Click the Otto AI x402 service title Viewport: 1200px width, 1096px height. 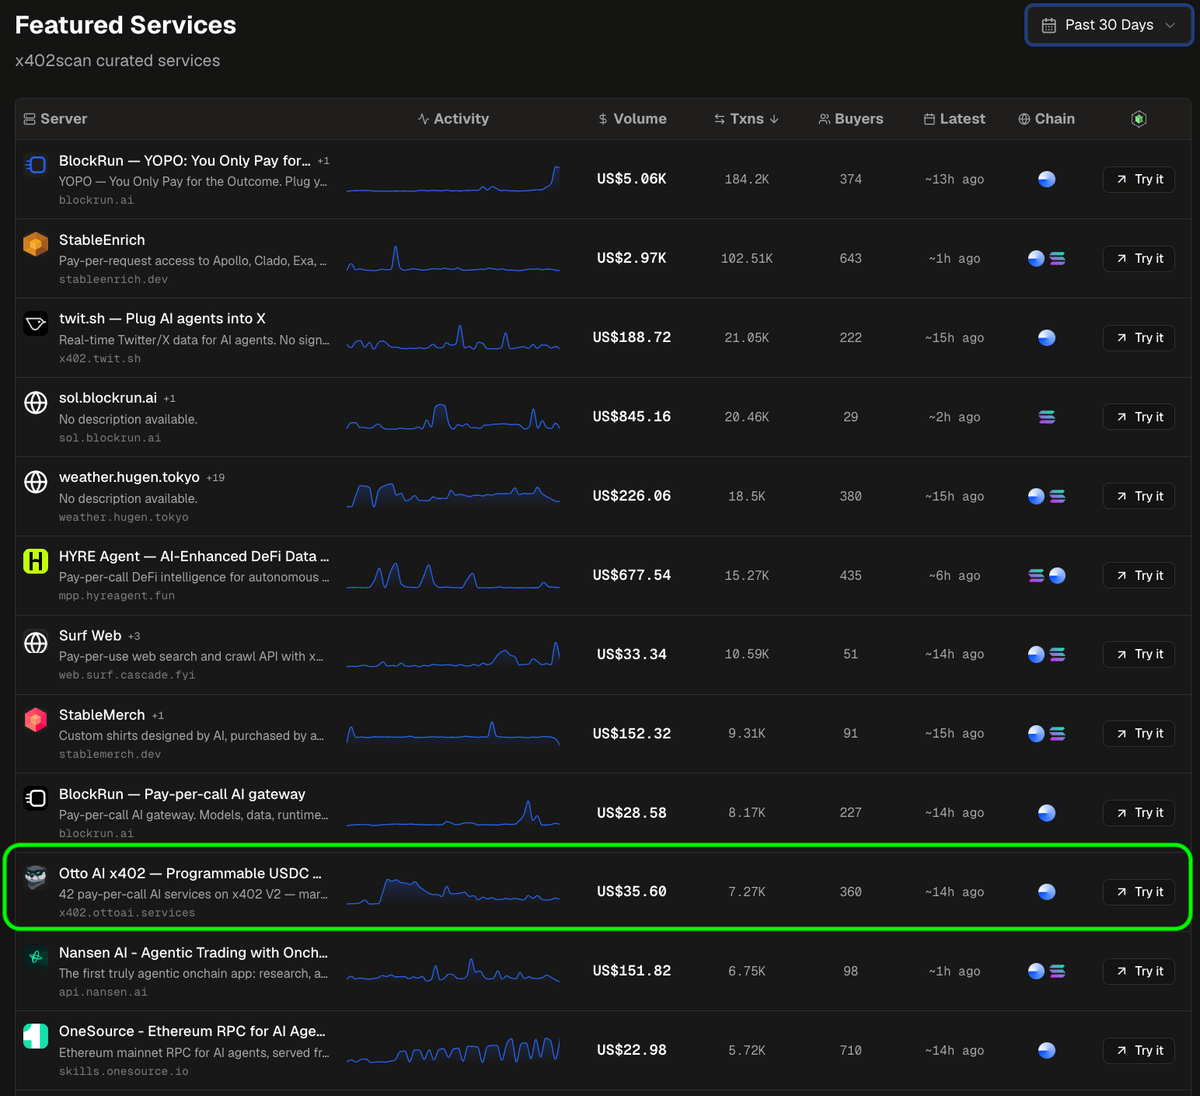tap(190, 873)
